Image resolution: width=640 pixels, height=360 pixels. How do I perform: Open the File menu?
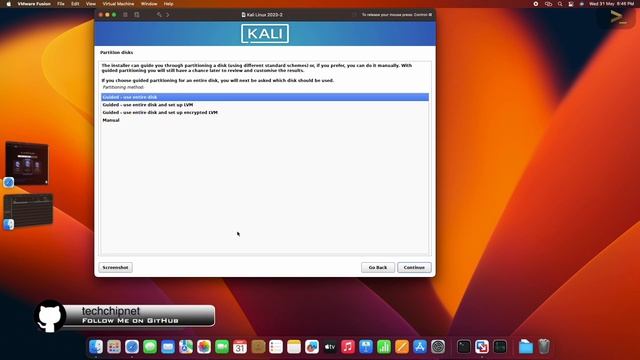pos(61,4)
